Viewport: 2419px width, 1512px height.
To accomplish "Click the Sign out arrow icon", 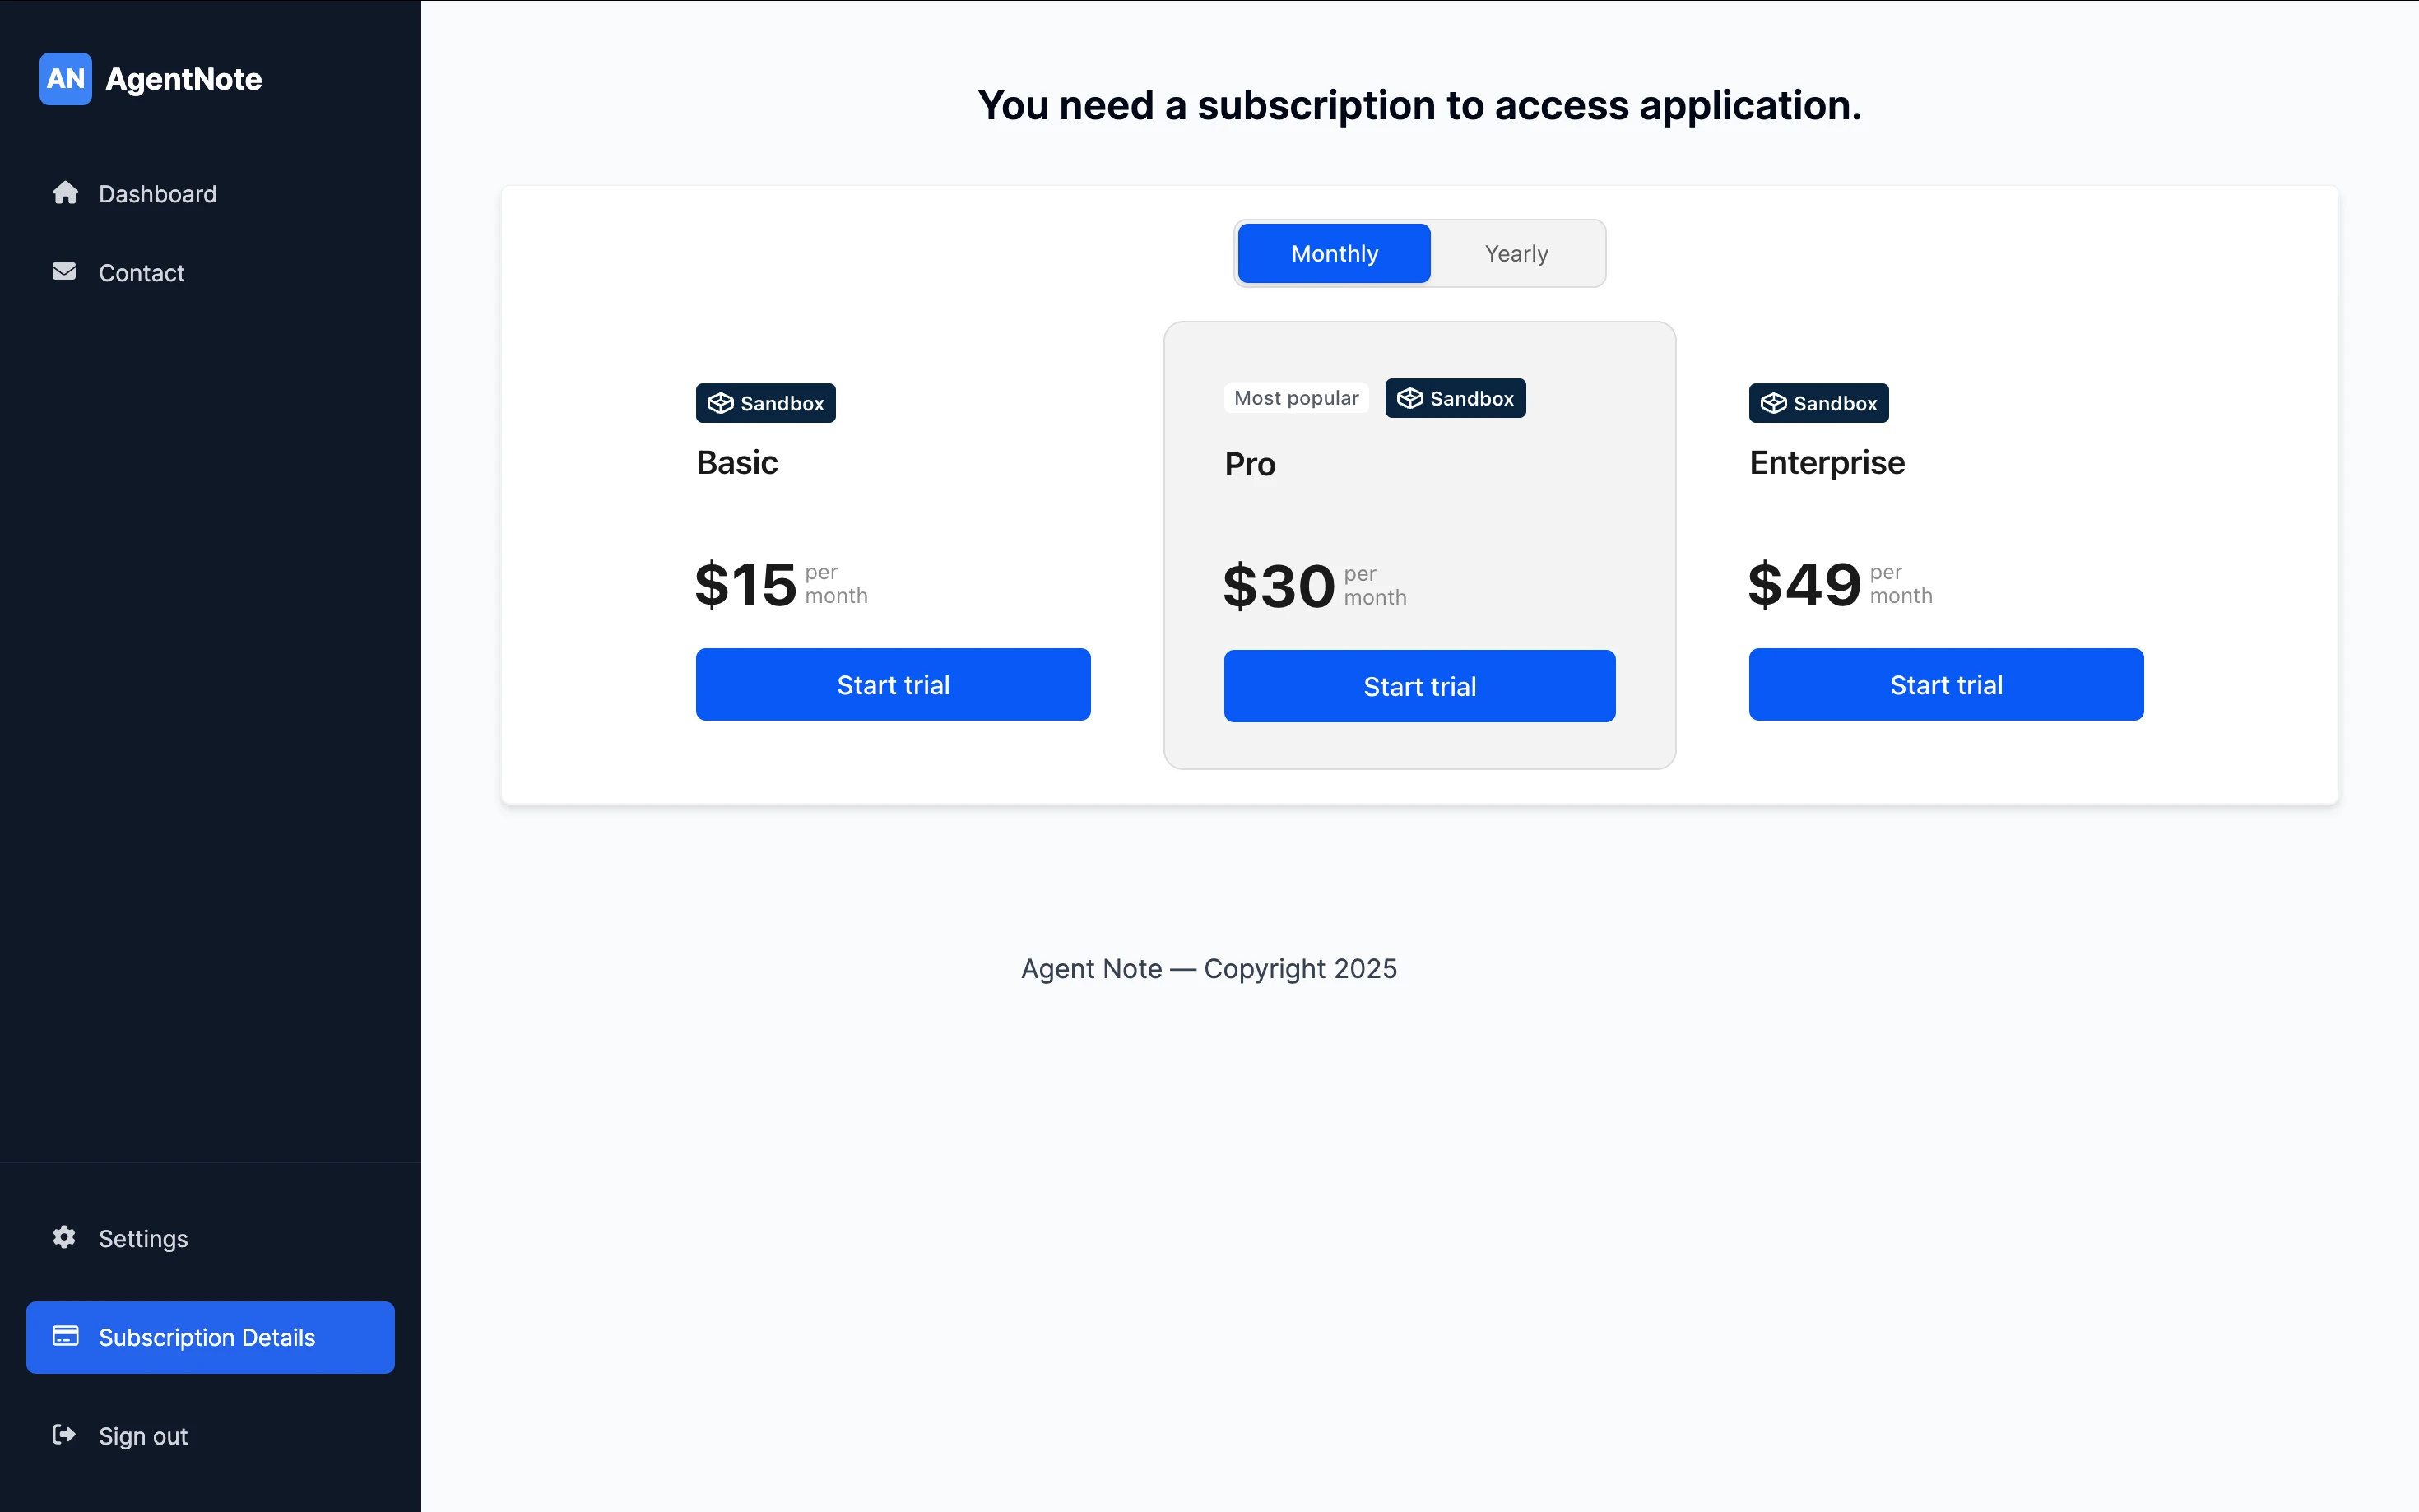I will click(64, 1435).
